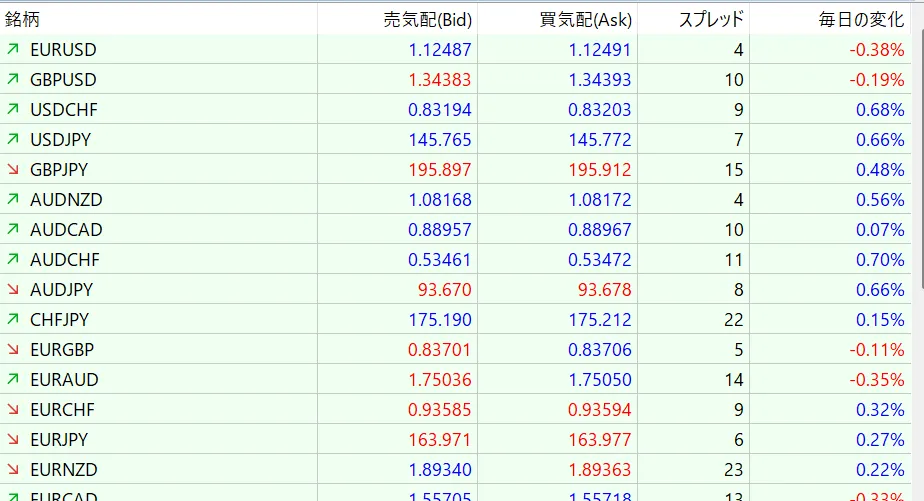The image size is (924, 501).
Task: Click EURUSD daily change -0.38%
Action: [877, 50]
